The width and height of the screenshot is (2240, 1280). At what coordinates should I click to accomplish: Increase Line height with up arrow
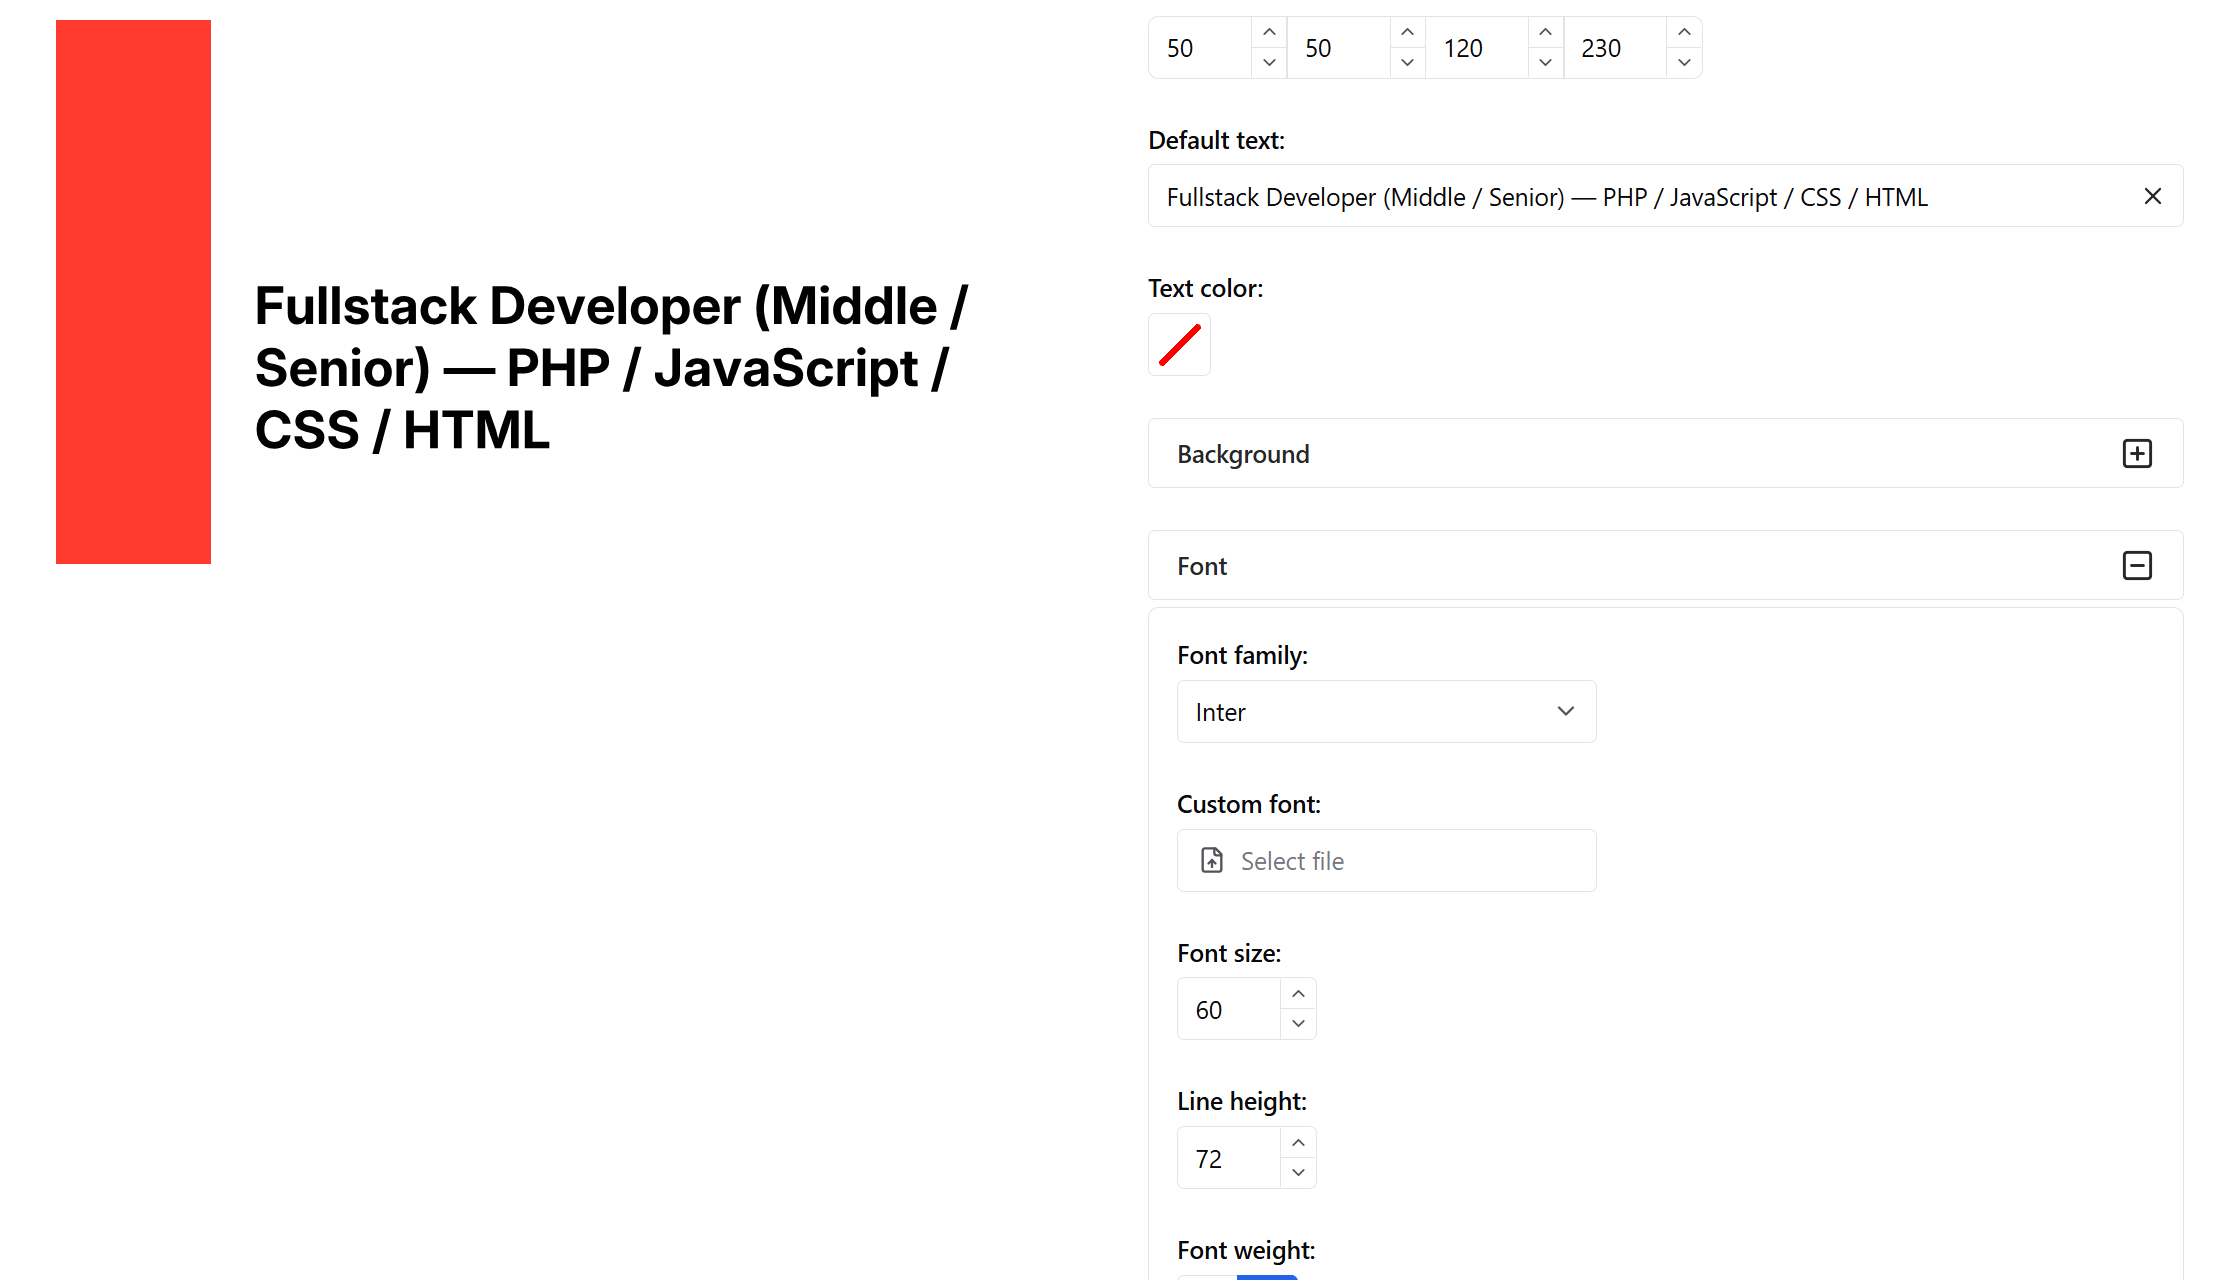coord(1298,1143)
